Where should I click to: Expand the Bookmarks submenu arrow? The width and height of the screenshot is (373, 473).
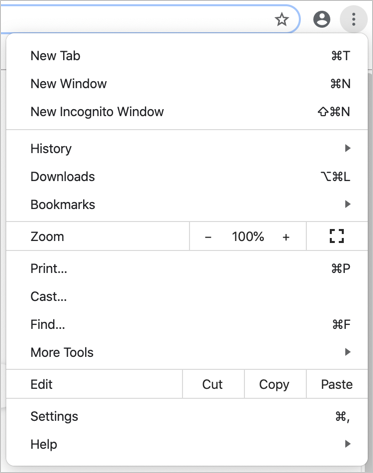tap(347, 204)
